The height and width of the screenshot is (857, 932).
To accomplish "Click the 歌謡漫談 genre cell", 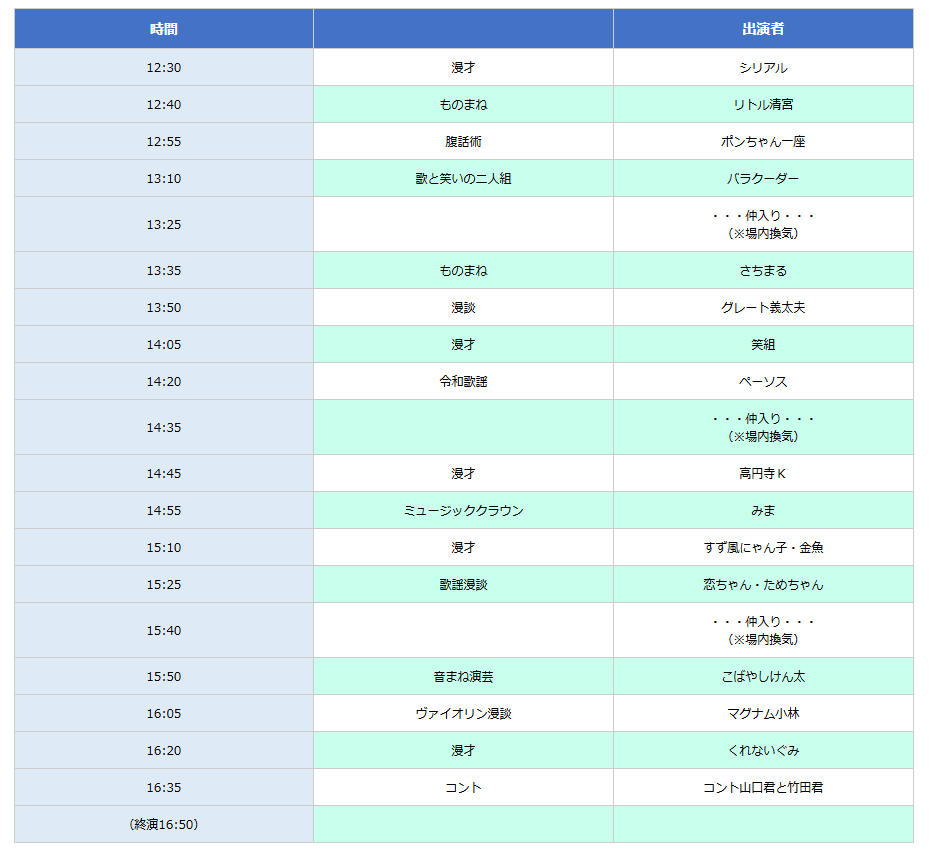I will (x=464, y=584).
